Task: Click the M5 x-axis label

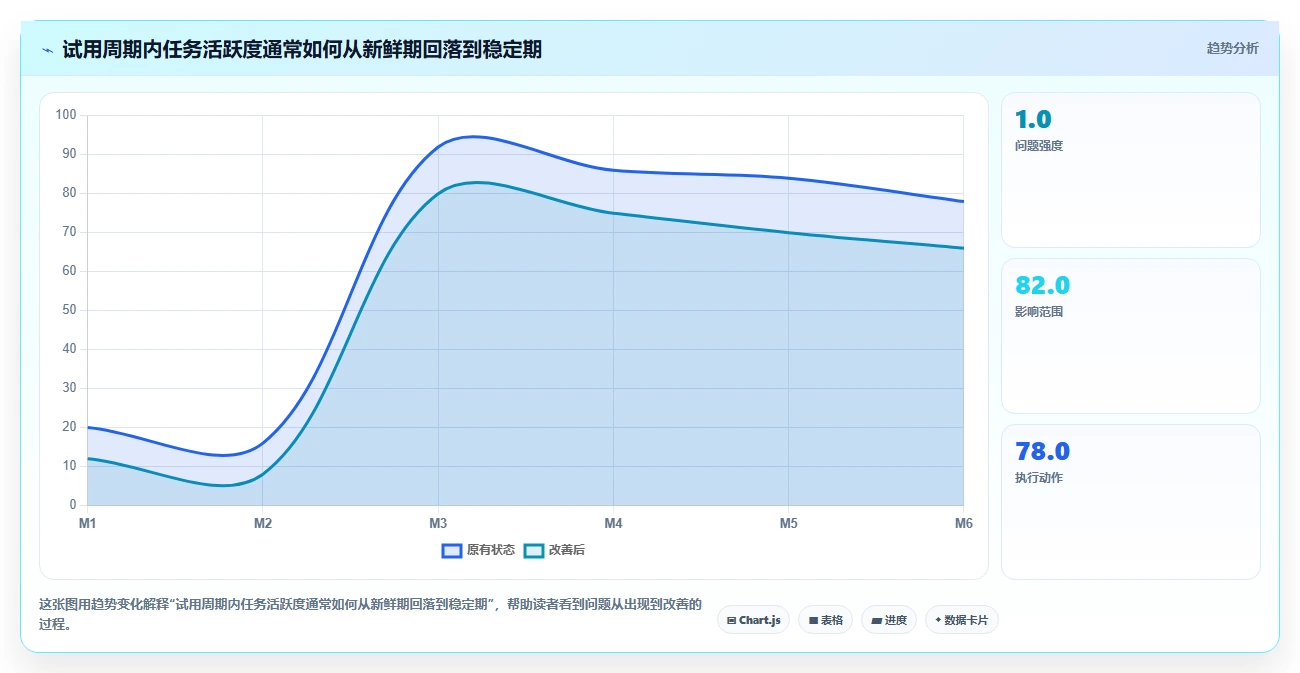Action: 788,523
